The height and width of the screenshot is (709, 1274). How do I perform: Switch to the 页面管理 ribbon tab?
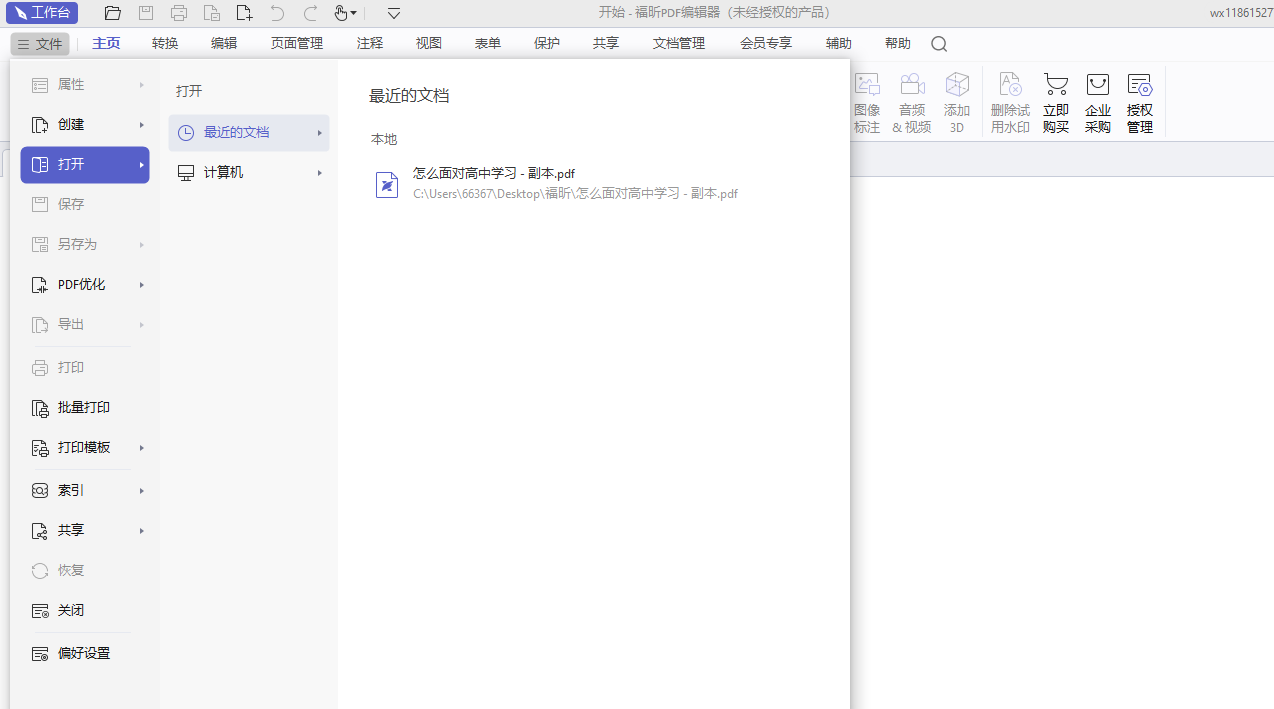(297, 44)
